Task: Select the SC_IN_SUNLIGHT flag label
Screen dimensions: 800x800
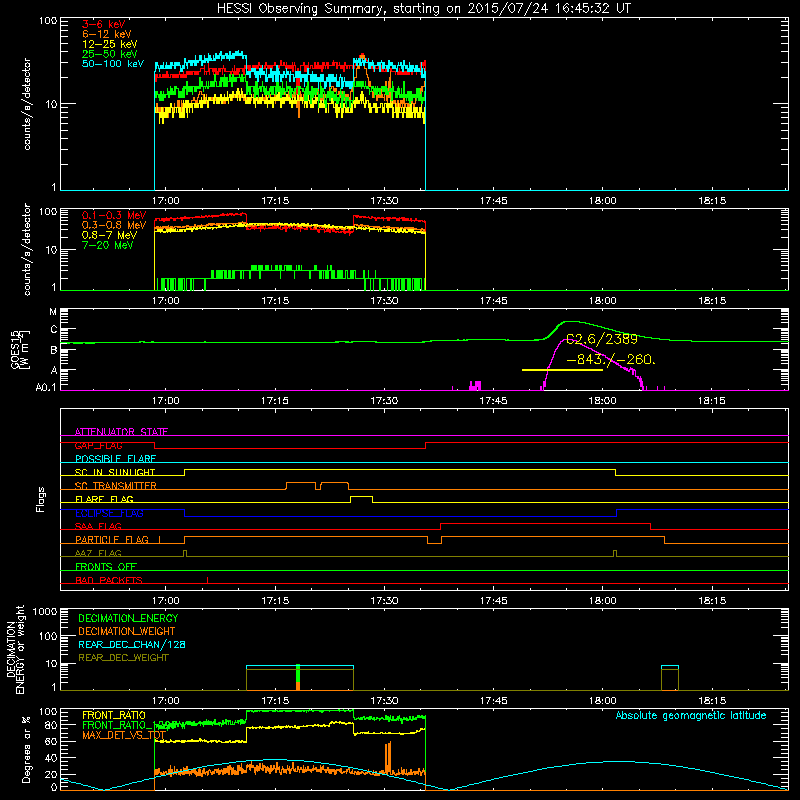Action: click(115, 472)
